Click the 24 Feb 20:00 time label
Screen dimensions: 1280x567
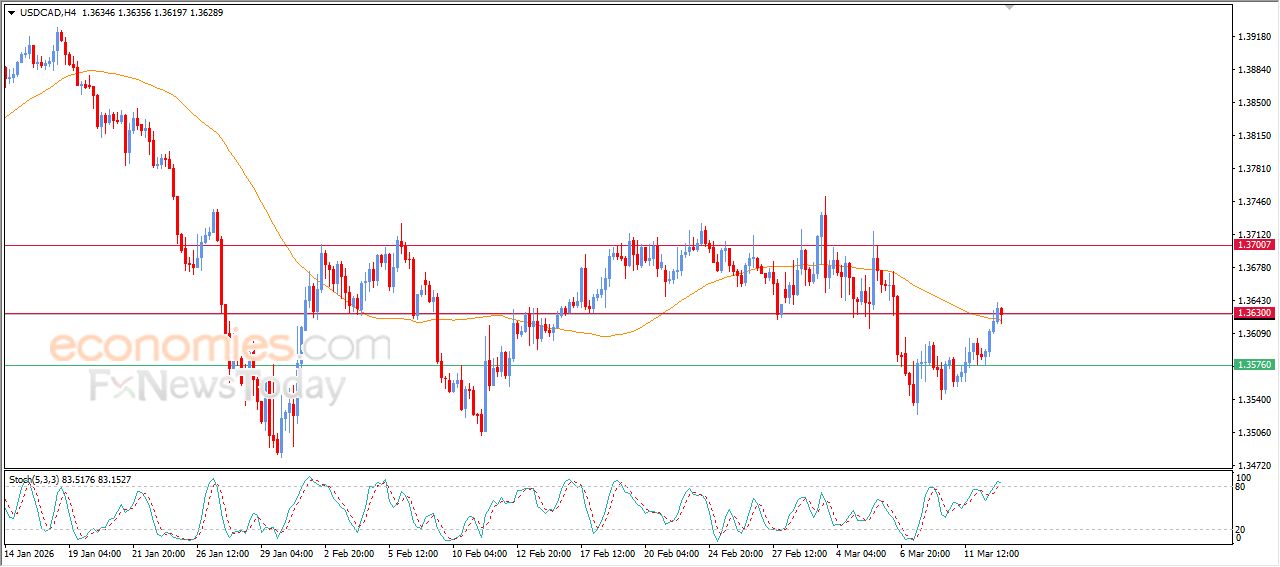tap(734, 552)
